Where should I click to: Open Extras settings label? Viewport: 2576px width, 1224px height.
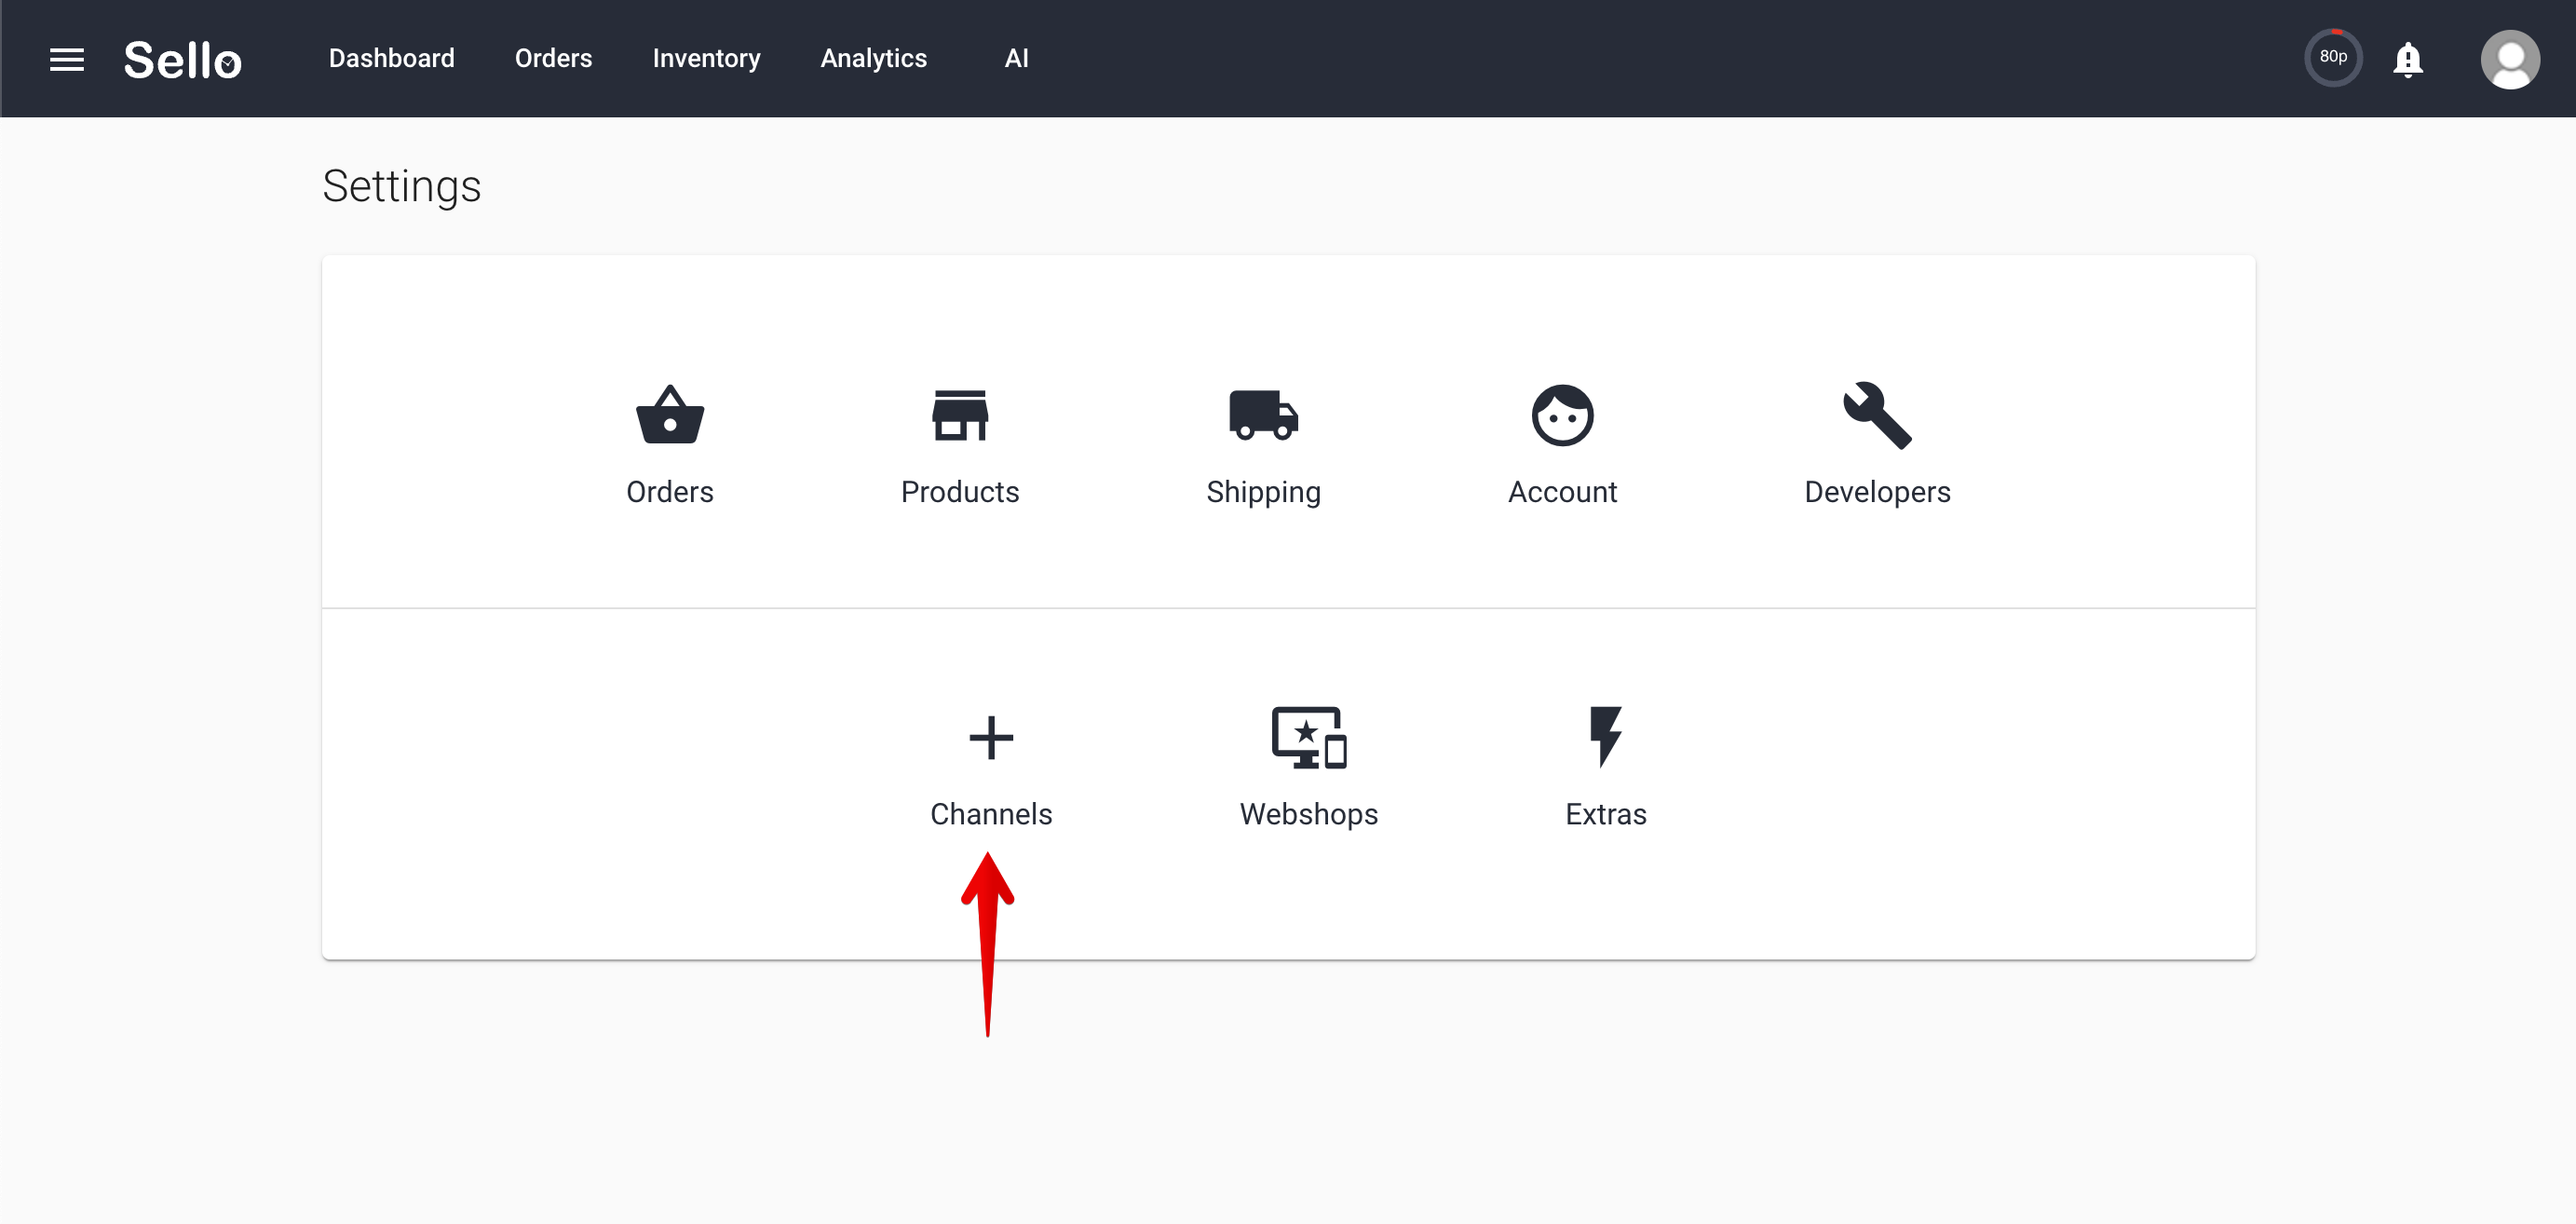pyautogui.click(x=1605, y=813)
